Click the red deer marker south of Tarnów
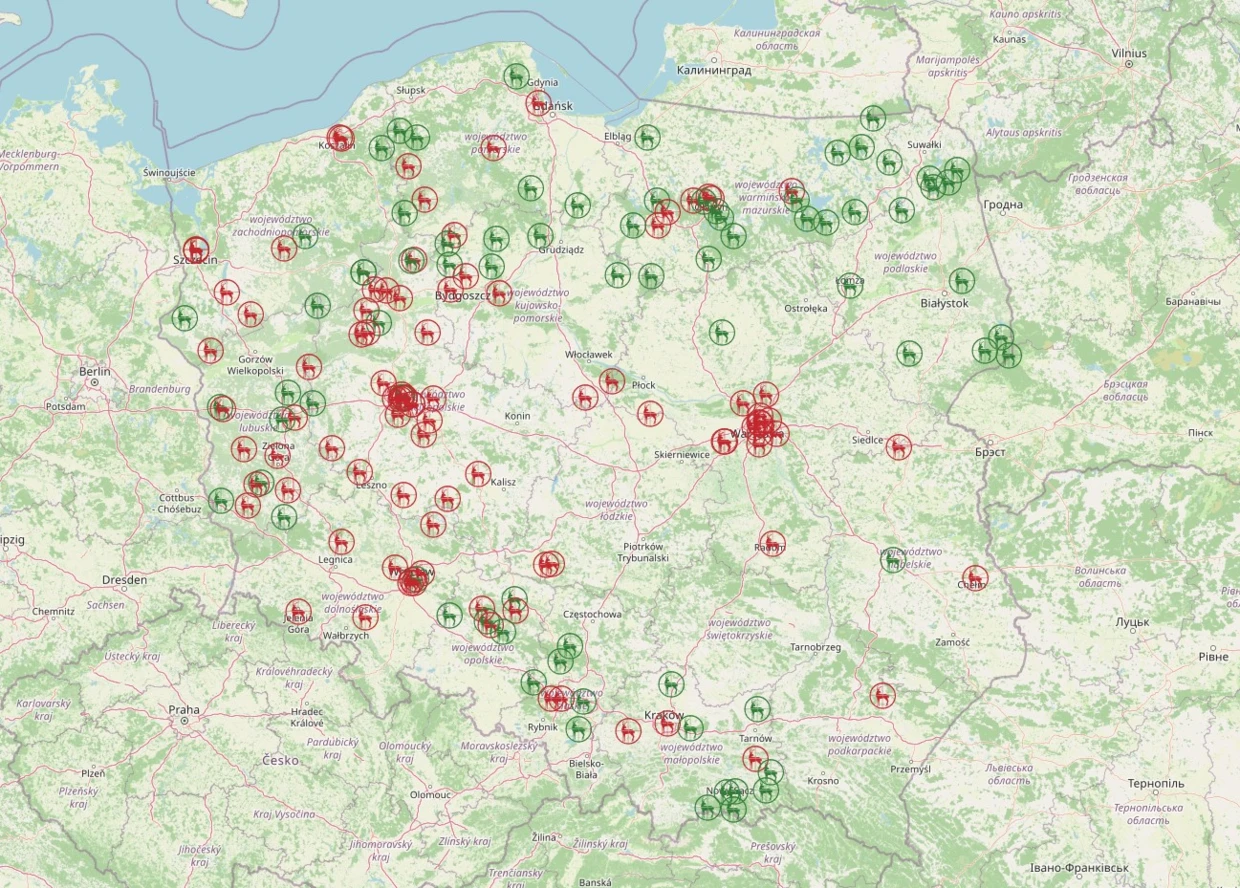Screen dimensions: 1240x888 [x=755, y=758]
